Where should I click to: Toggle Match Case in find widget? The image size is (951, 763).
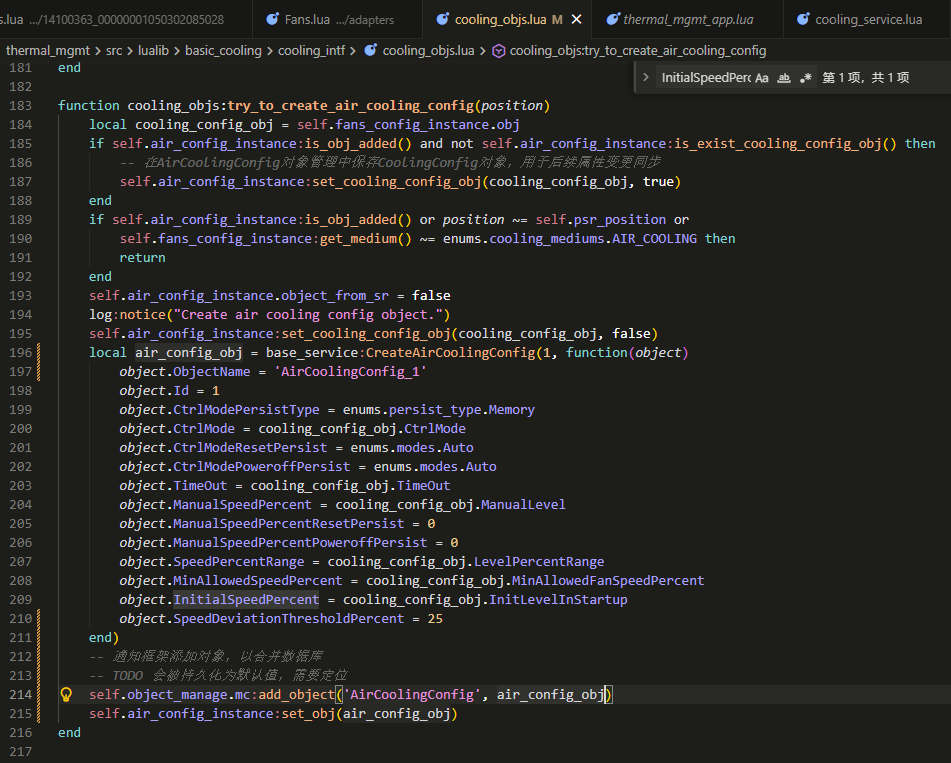(x=762, y=78)
